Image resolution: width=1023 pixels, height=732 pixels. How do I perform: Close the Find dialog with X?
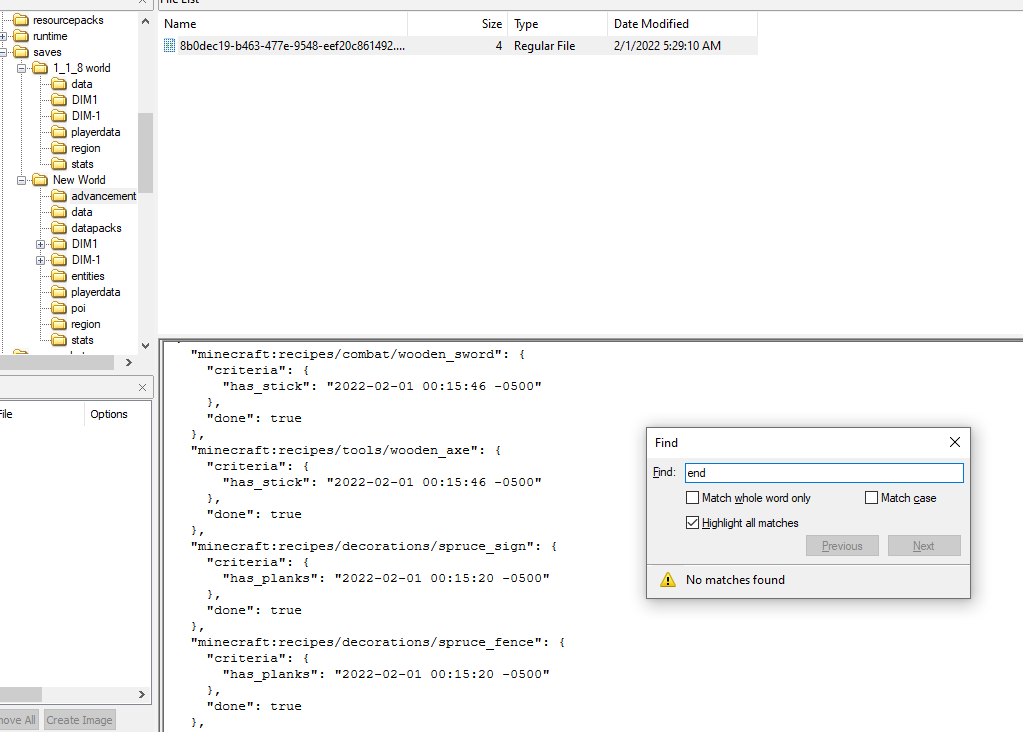tap(954, 442)
